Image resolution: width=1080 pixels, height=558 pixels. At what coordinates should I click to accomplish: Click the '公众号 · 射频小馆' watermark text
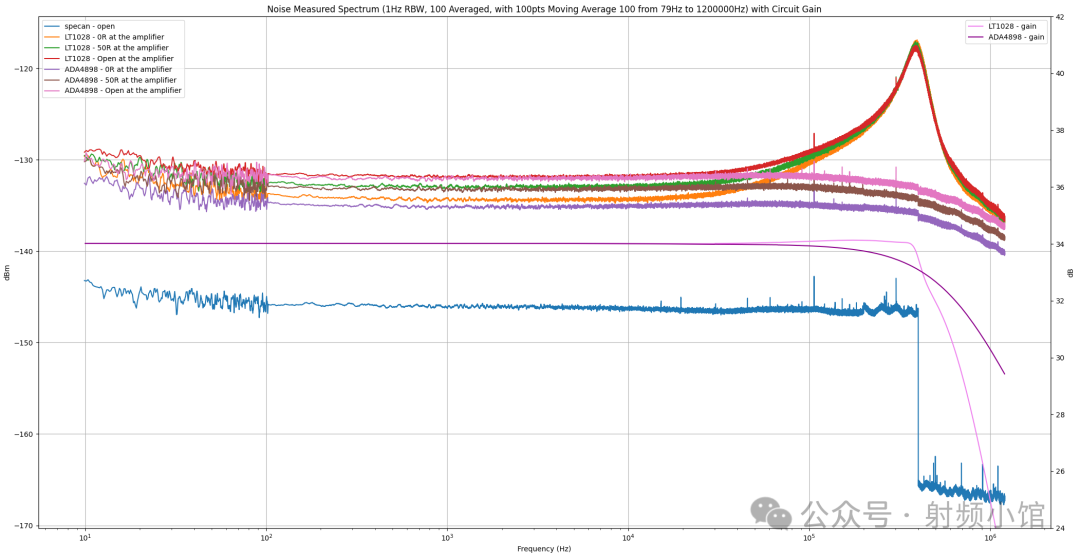[x=922, y=515]
